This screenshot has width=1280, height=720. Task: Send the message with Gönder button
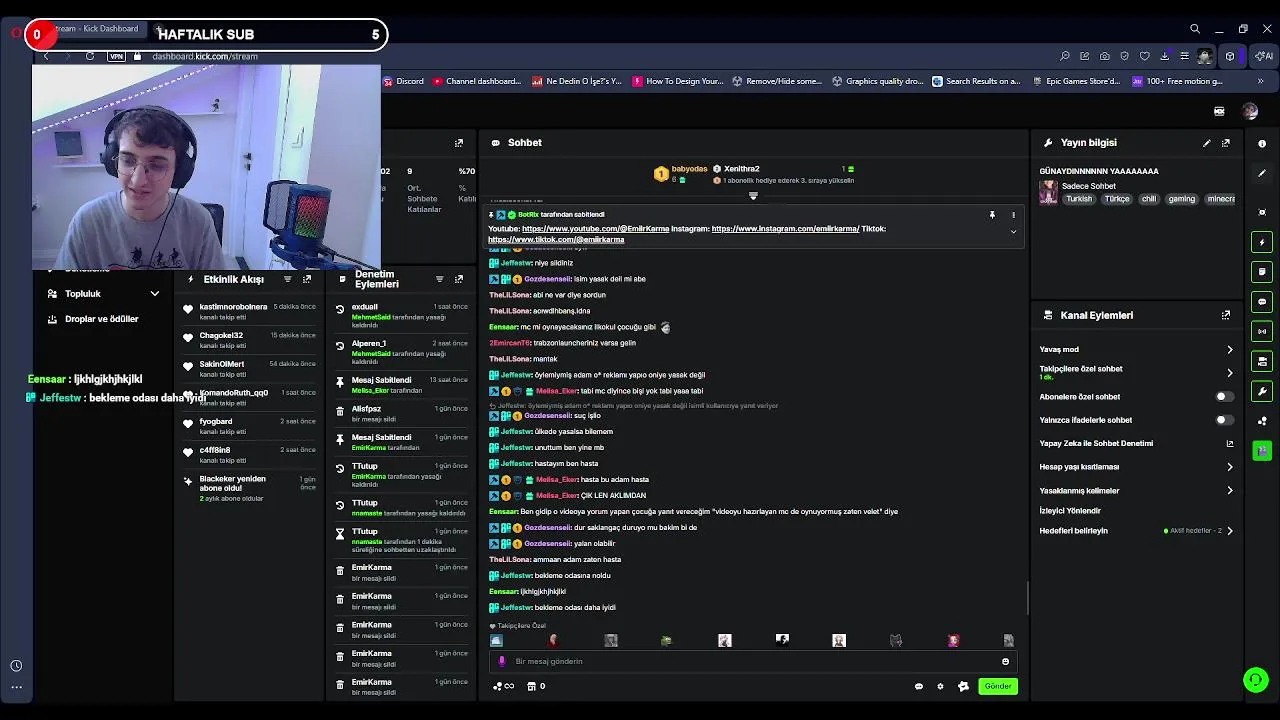pyautogui.click(x=998, y=686)
